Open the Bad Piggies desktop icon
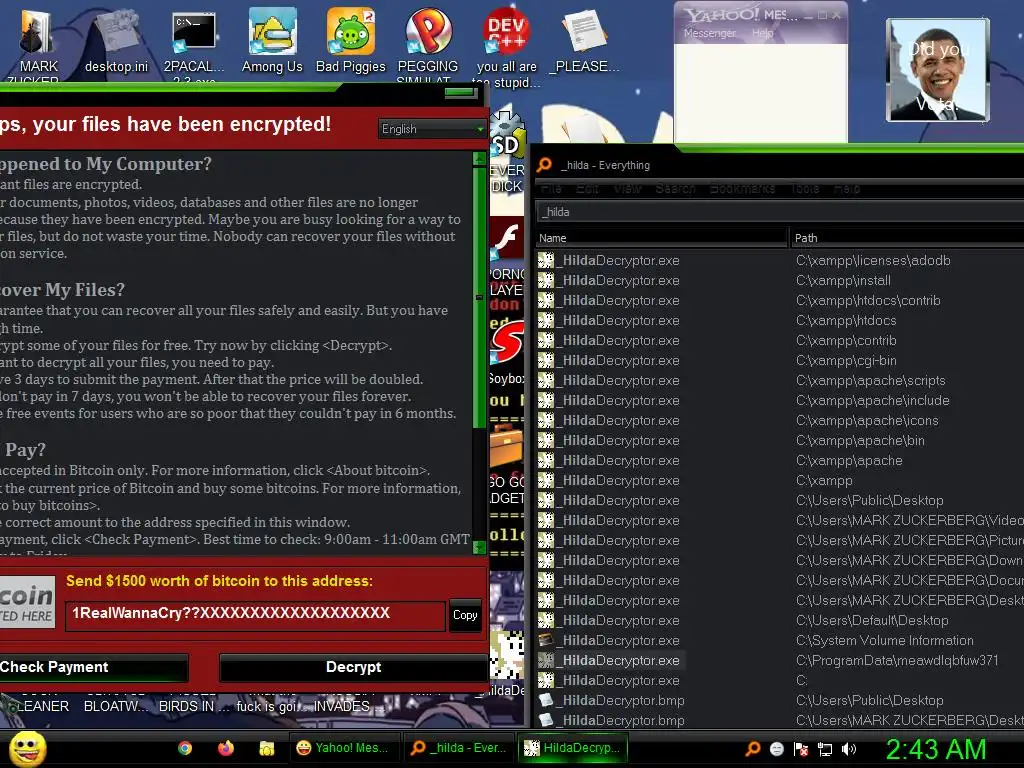The width and height of the screenshot is (1024, 768). [x=351, y=41]
